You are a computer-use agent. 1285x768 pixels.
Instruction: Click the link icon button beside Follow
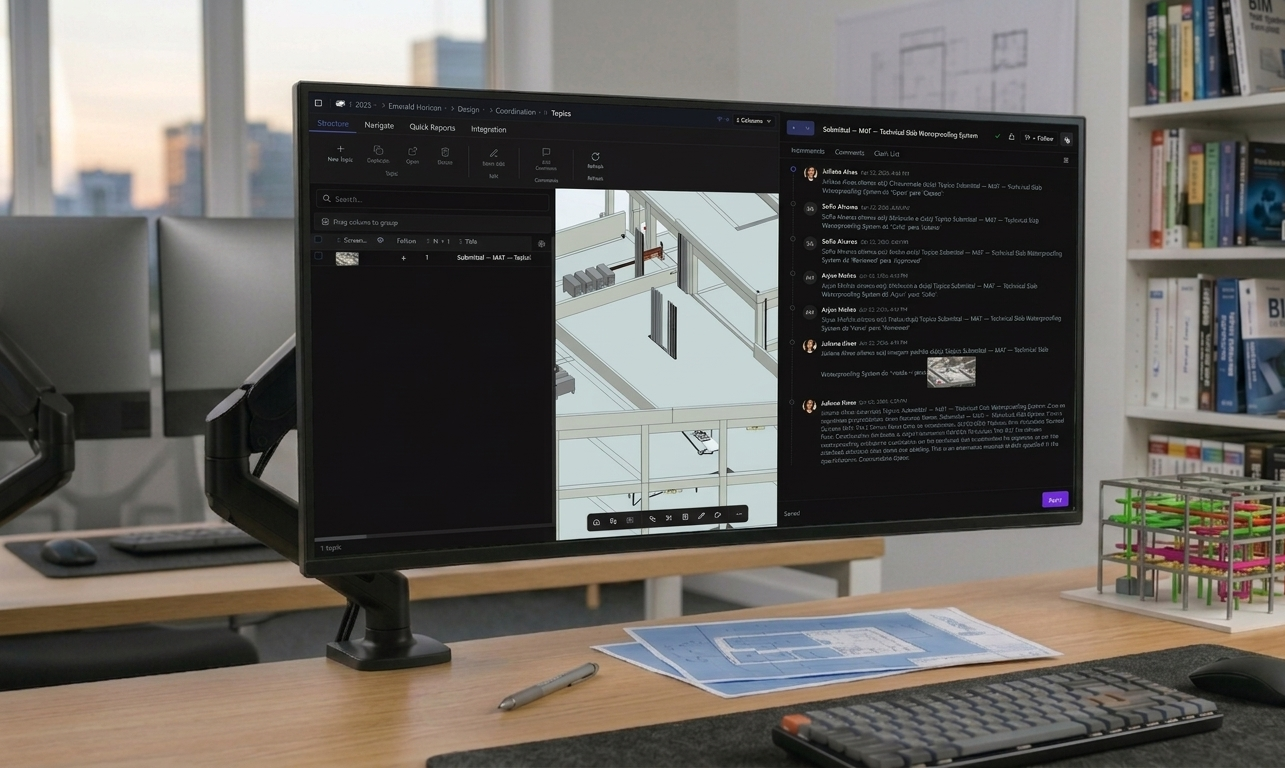click(x=1067, y=140)
